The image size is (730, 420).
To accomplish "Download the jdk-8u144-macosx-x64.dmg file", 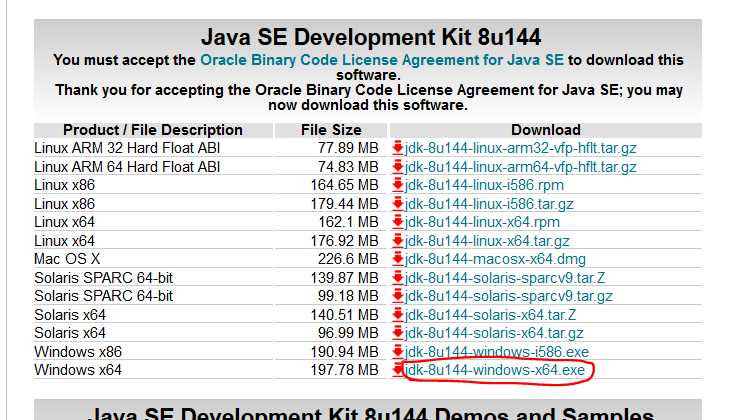I will [x=495, y=259].
